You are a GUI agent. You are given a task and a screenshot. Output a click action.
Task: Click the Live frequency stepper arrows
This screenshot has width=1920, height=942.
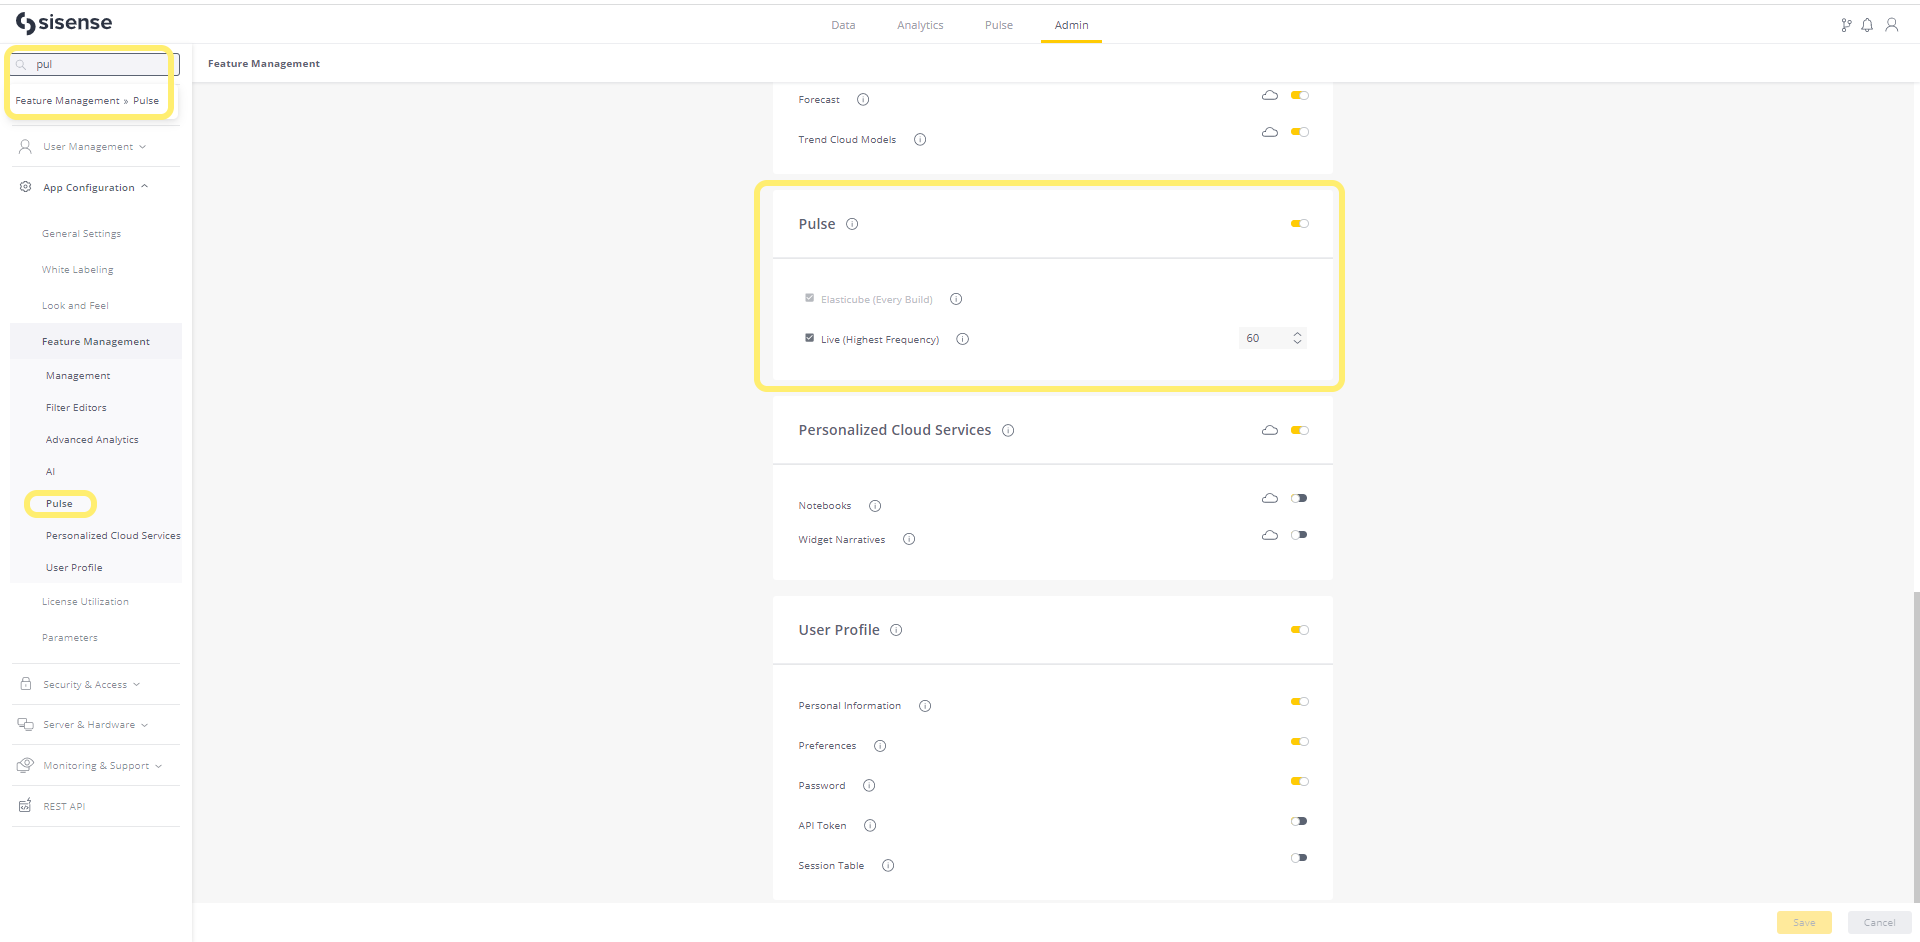tap(1297, 338)
